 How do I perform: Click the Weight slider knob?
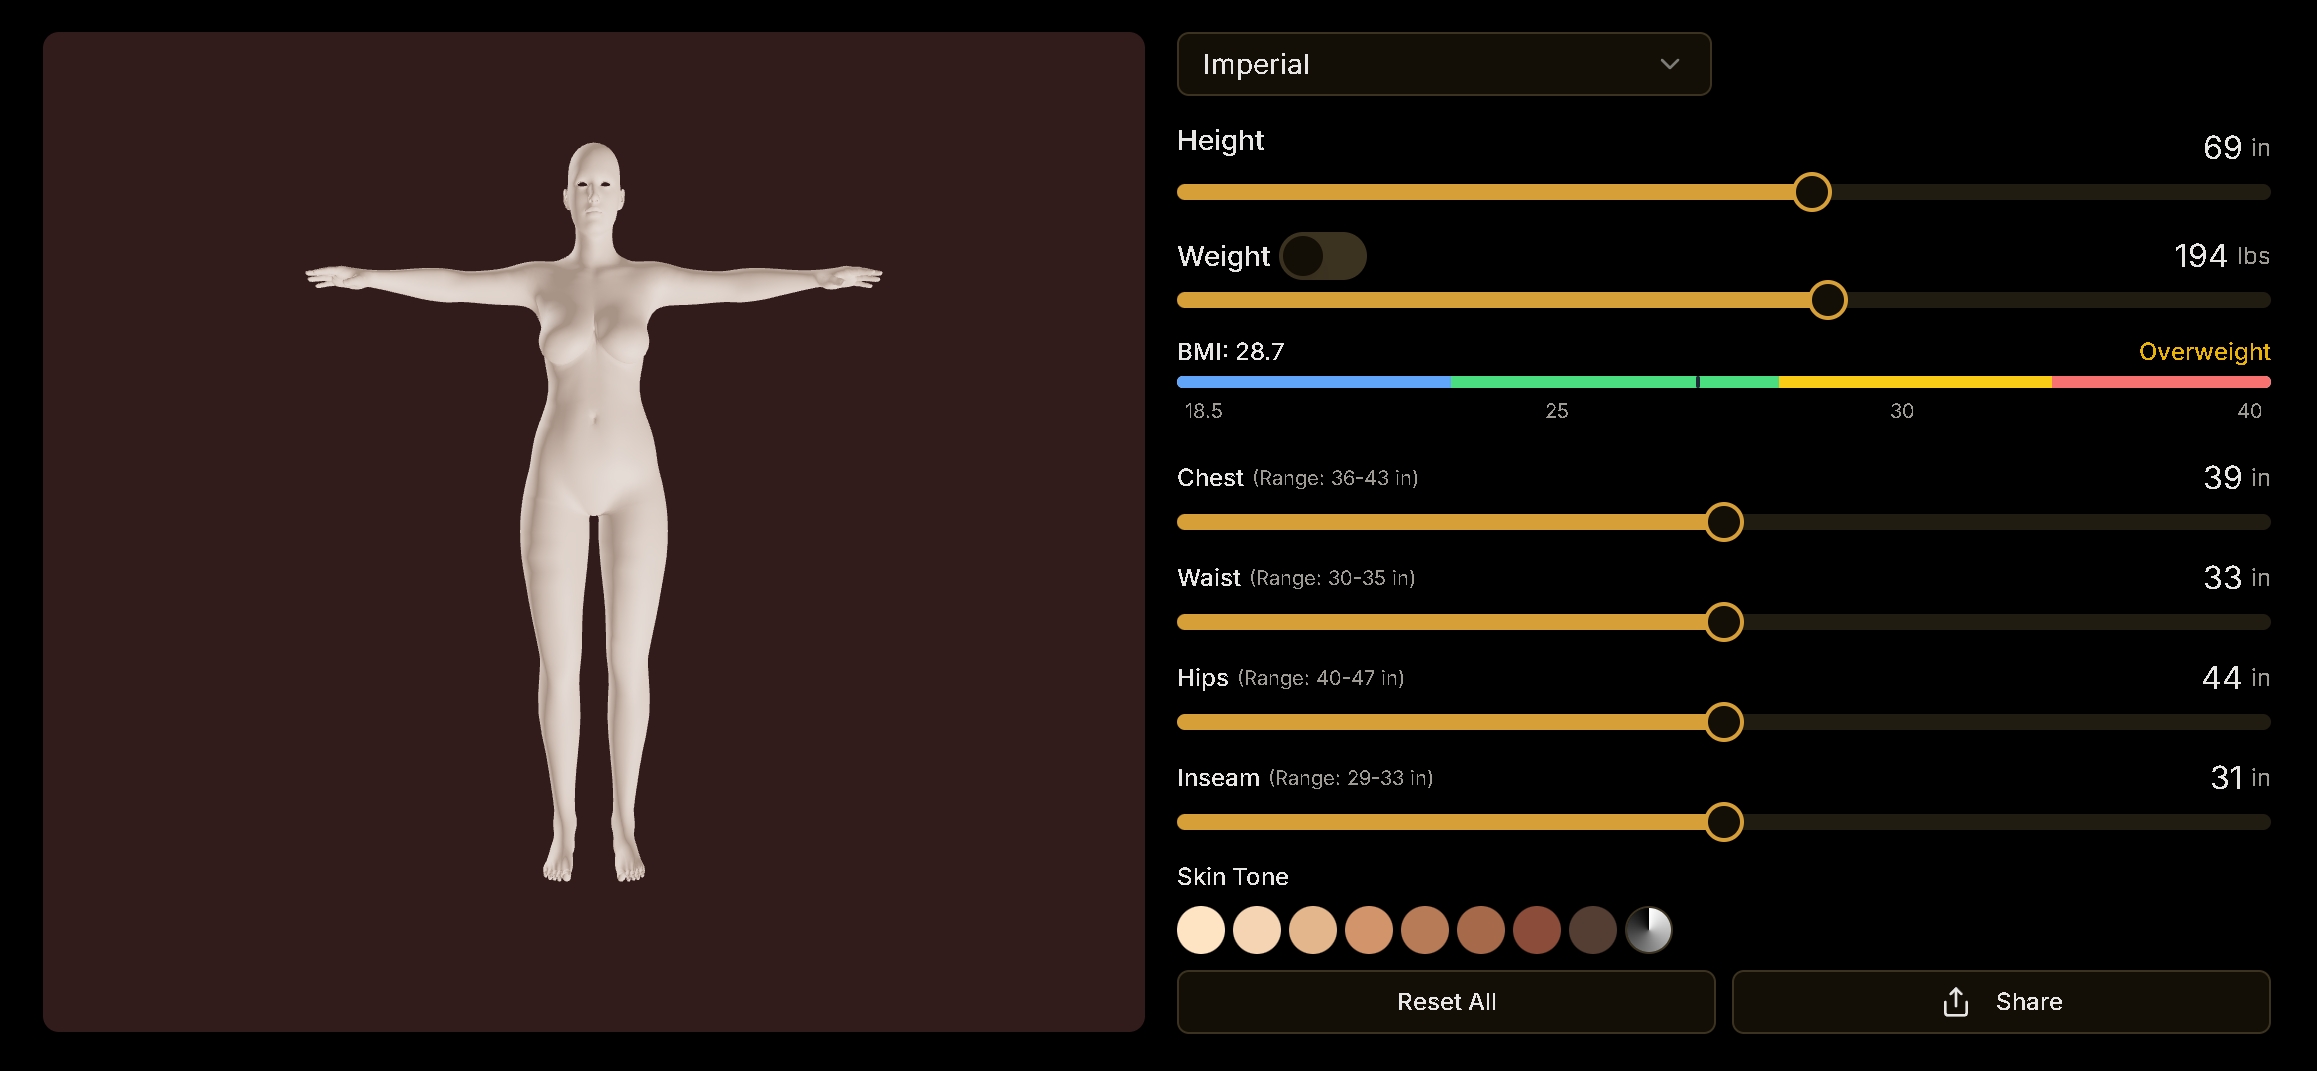pos(1827,299)
